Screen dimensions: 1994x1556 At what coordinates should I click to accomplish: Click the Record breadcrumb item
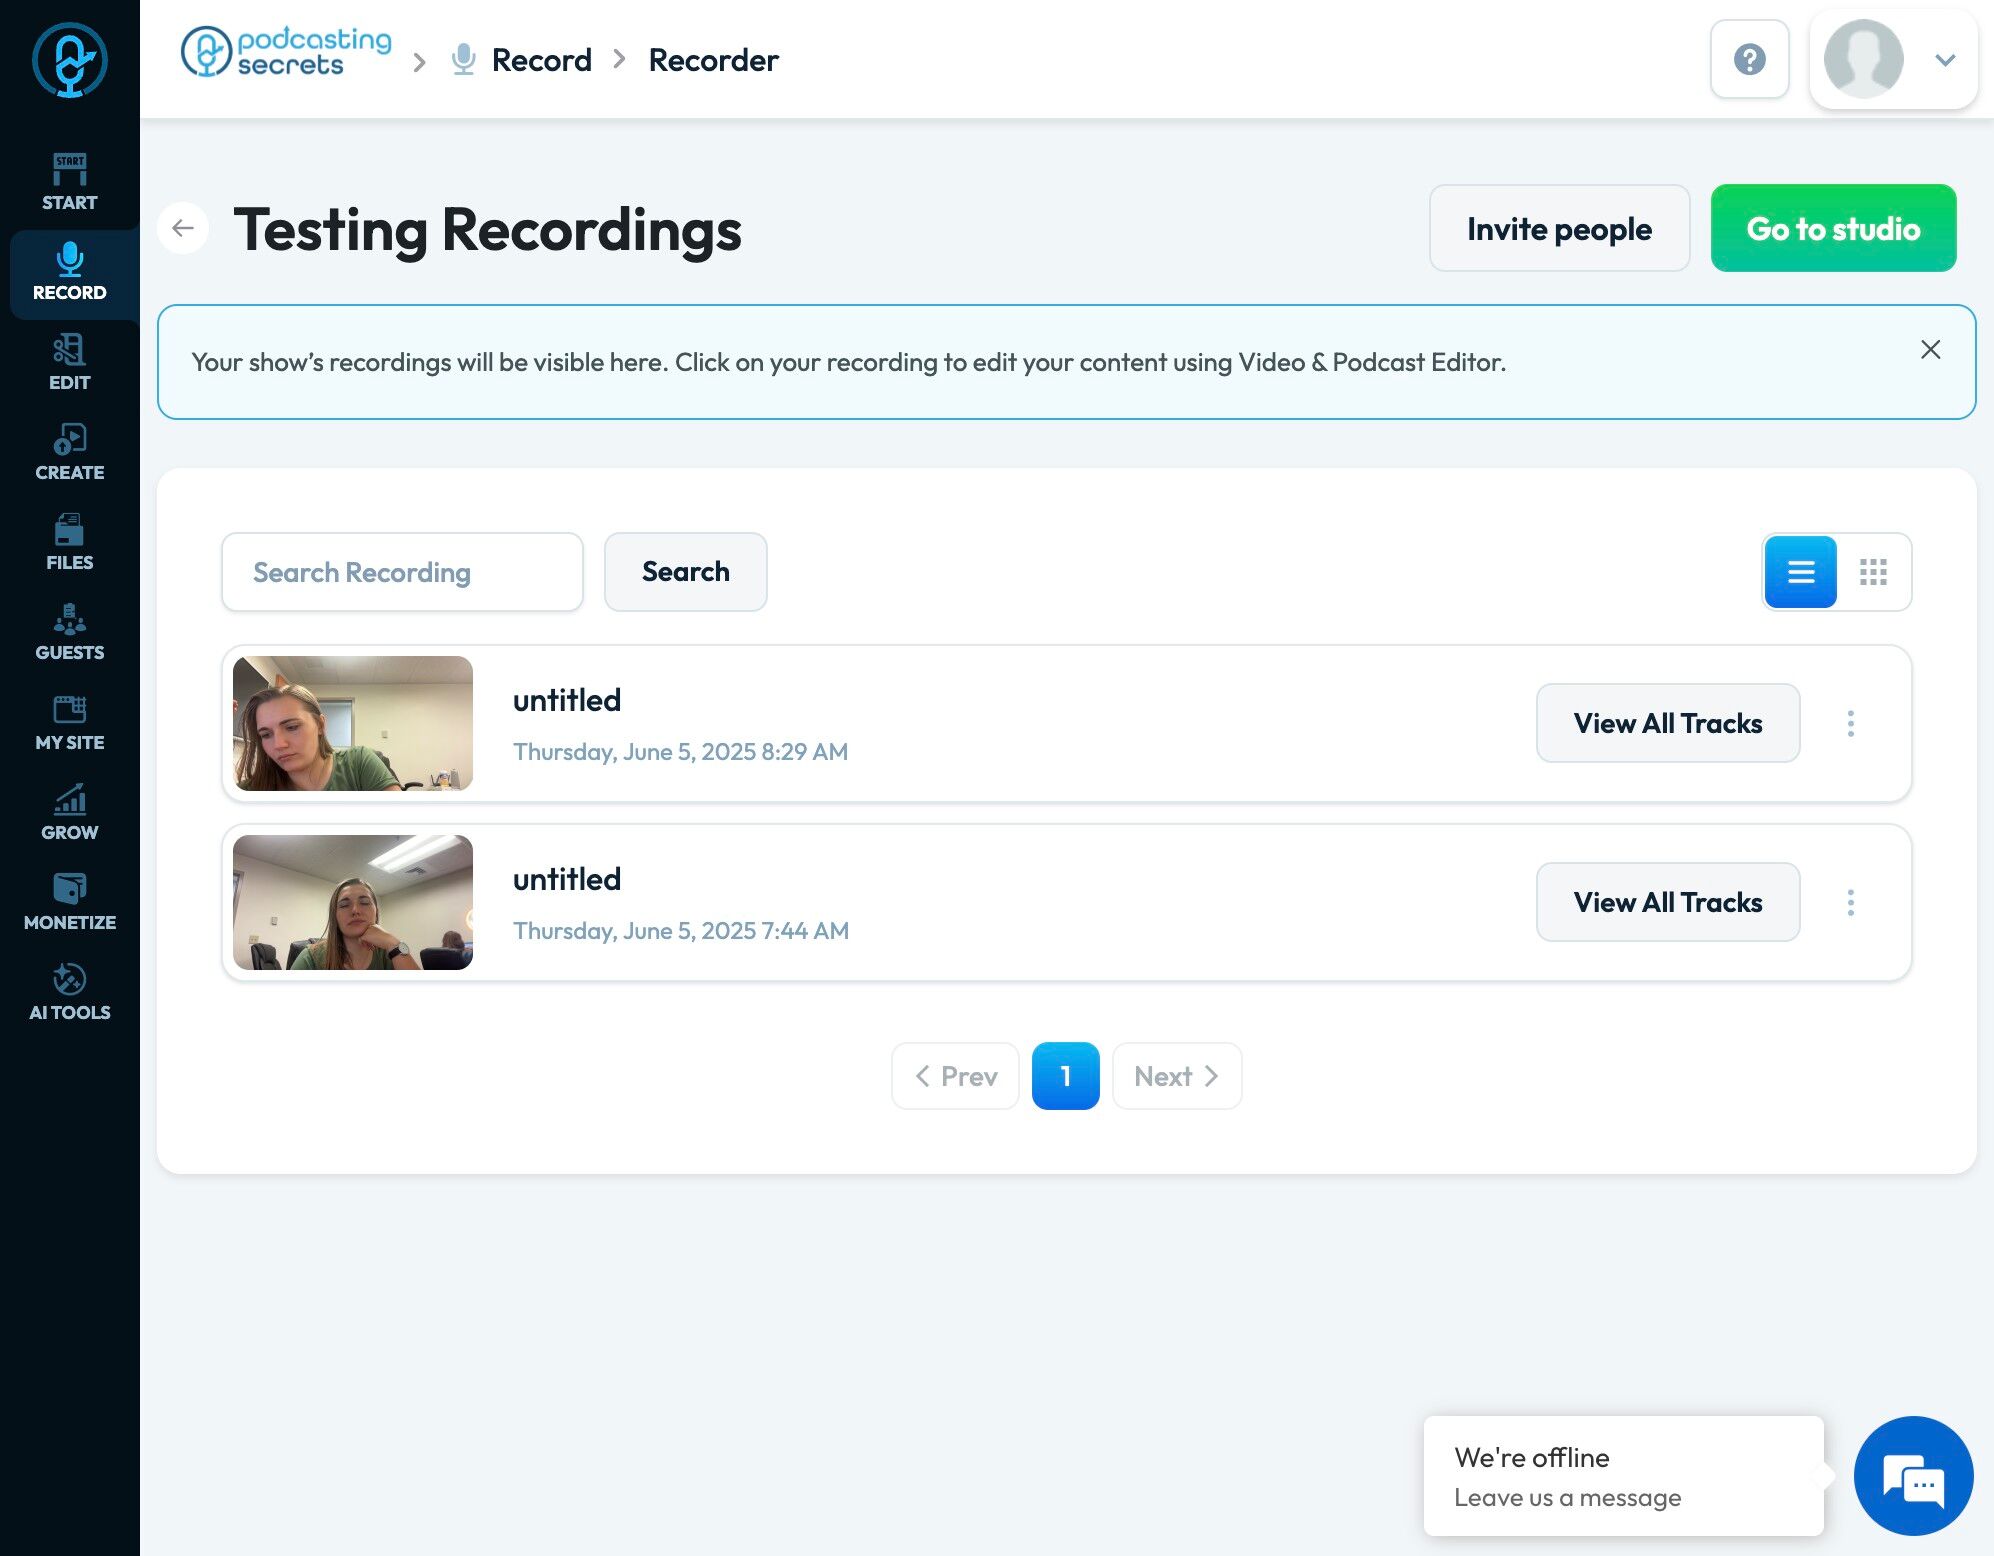pyautogui.click(x=541, y=60)
